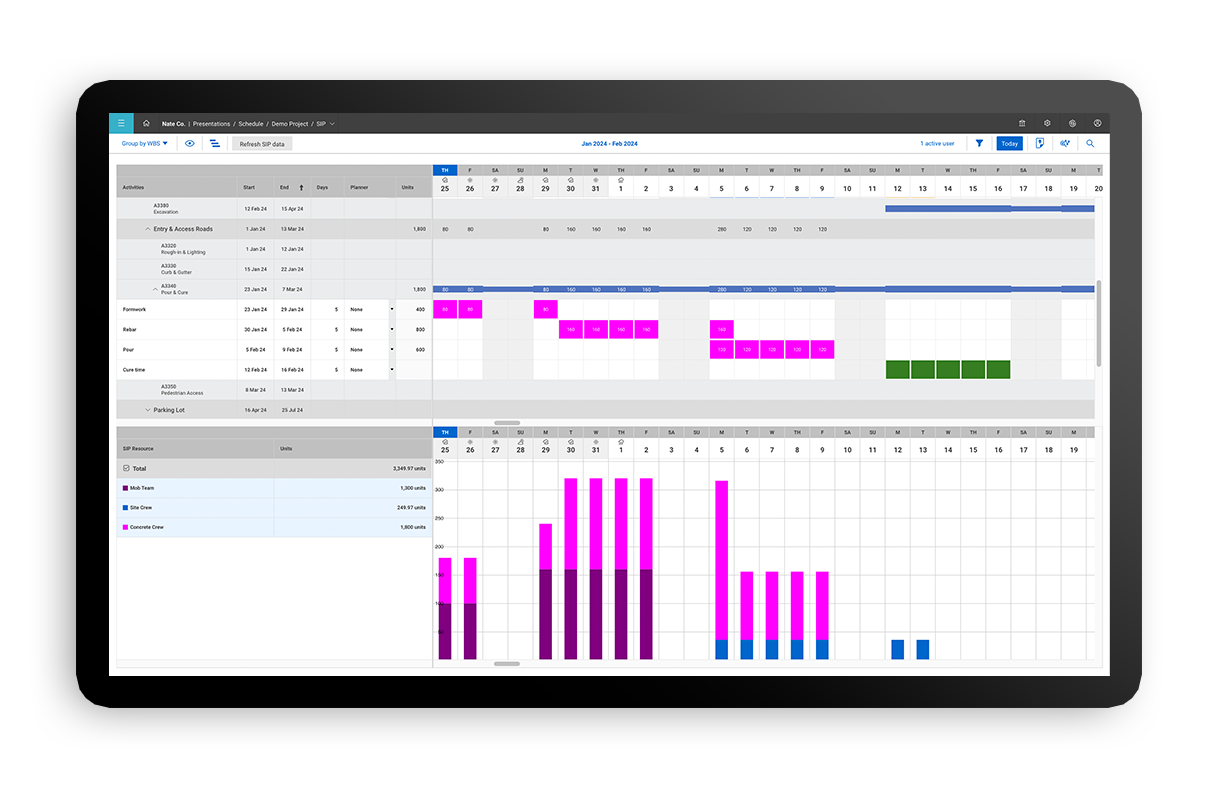This screenshot has height=788, width=1215.
Task: Open the Group by WBS dropdown
Action: coord(142,143)
